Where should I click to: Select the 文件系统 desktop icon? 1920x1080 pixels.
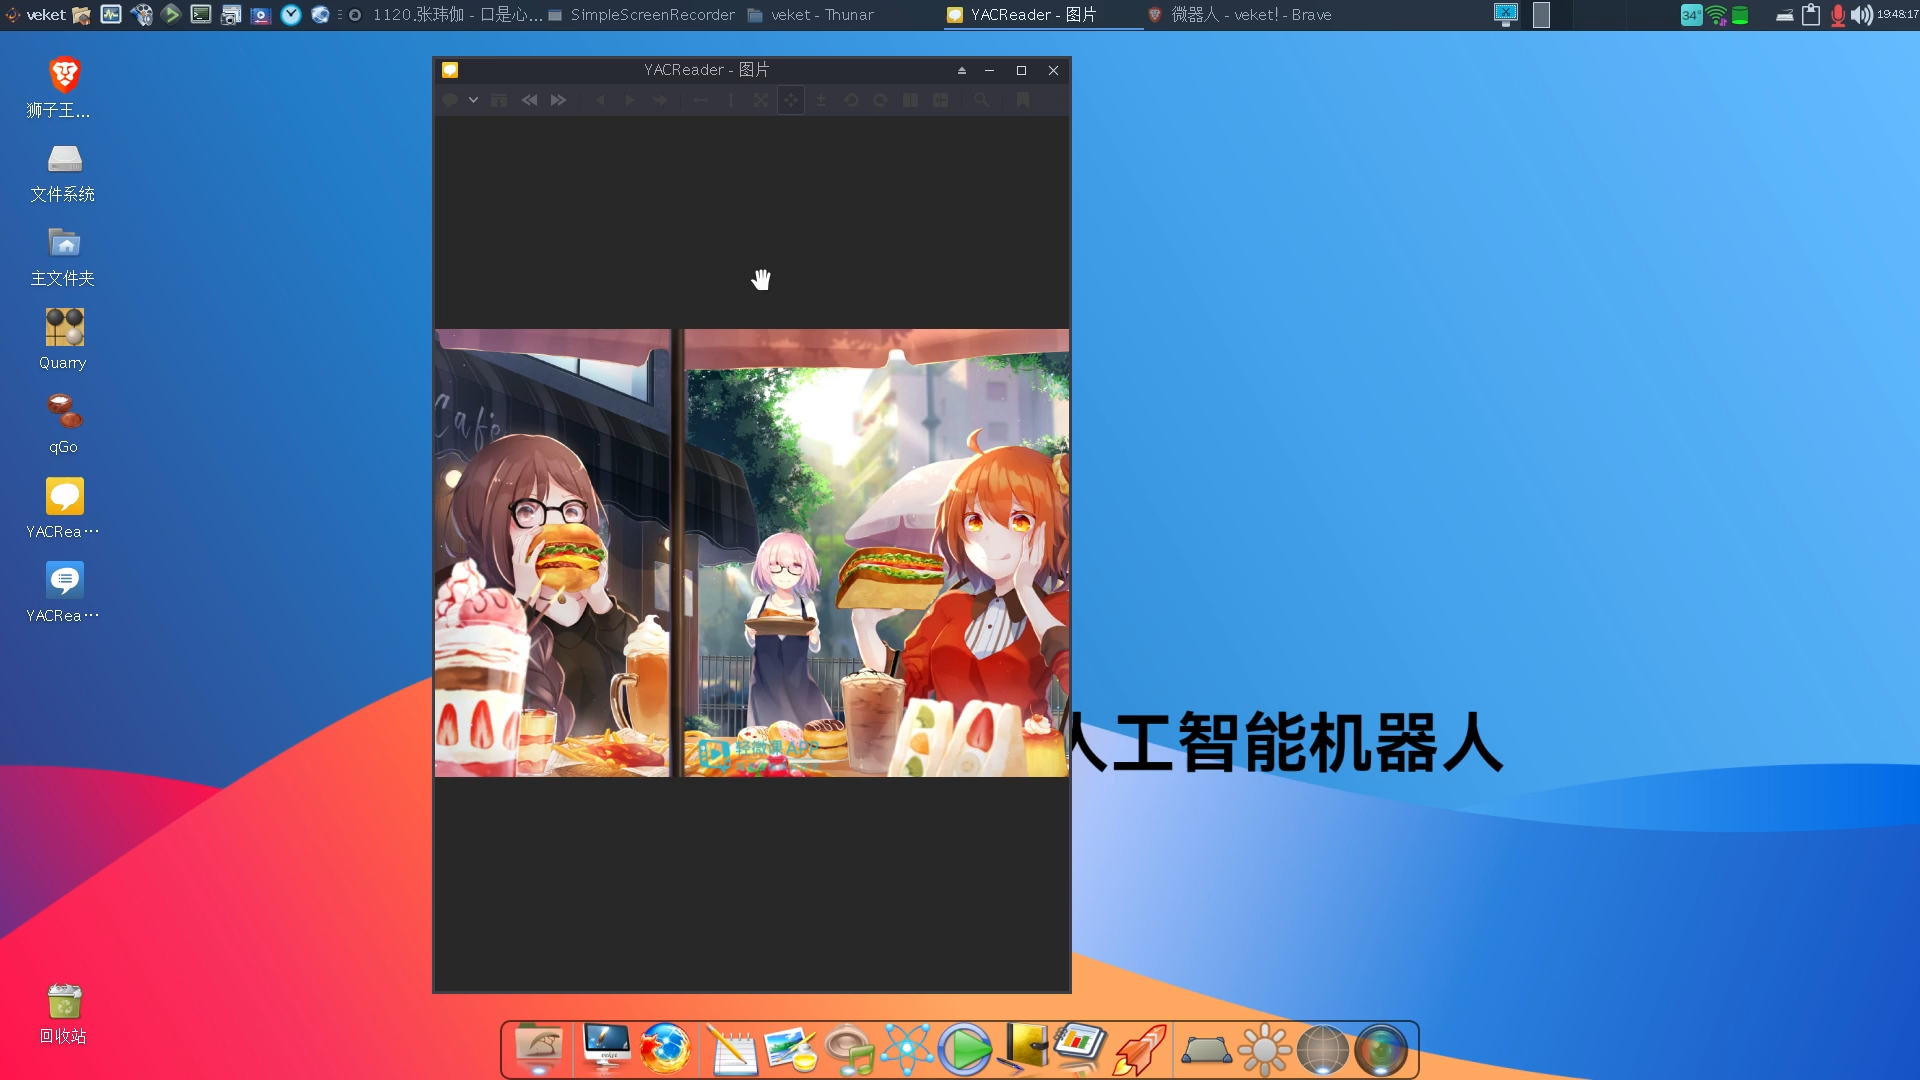tap(64, 173)
